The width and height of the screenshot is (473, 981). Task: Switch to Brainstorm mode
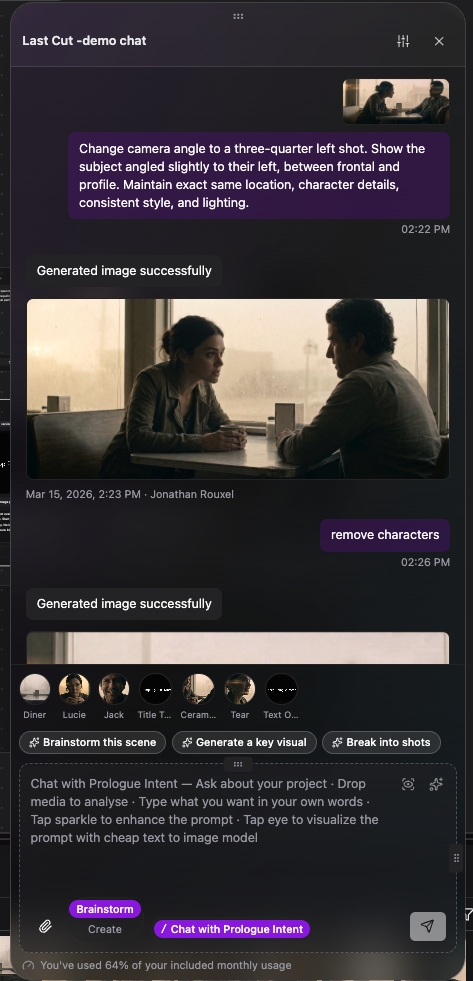(x=105, y=909)
